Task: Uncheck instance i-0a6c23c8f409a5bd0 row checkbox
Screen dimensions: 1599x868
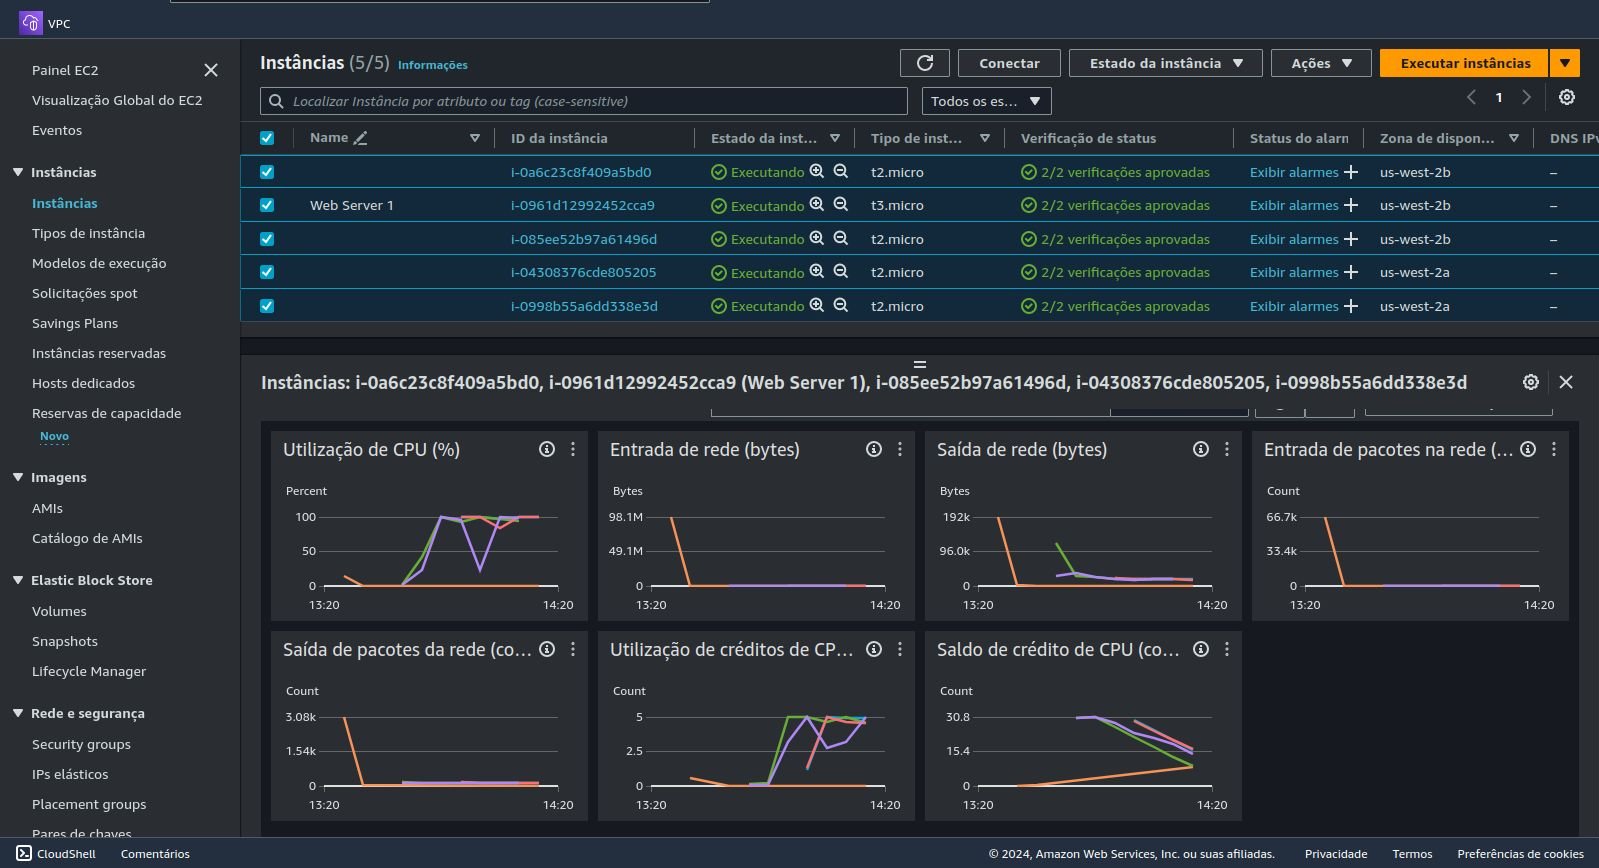Action: [267, 172]
